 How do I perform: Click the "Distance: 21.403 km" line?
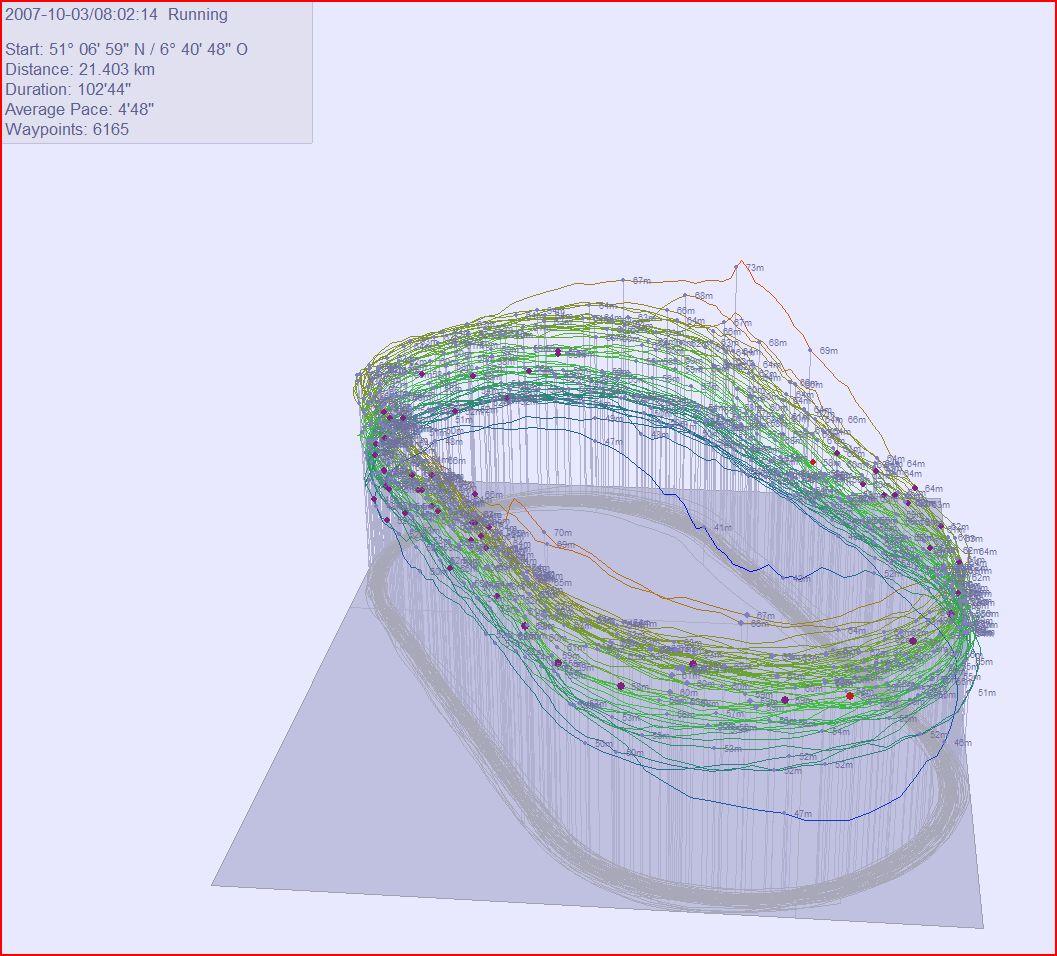click(x=80, y=69)
